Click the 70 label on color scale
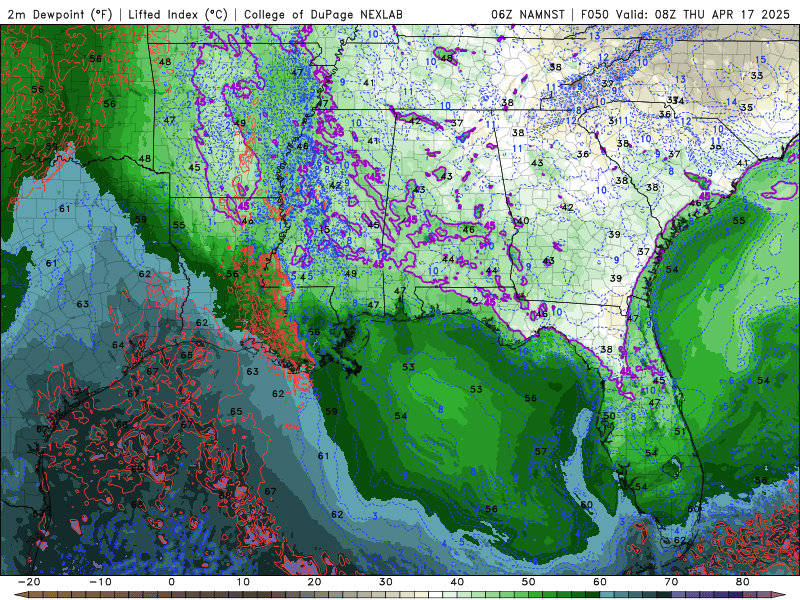 [671, 582]
